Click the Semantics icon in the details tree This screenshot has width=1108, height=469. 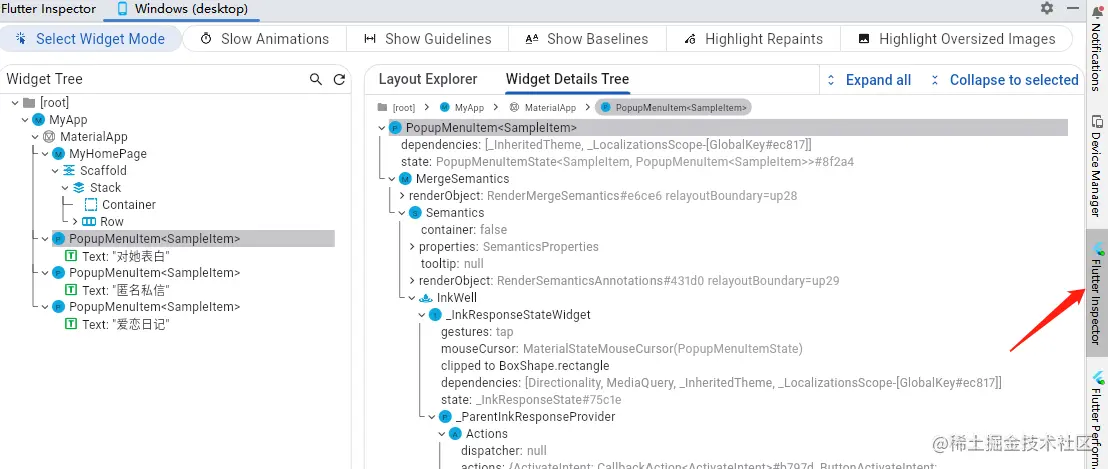pos(415,213)
